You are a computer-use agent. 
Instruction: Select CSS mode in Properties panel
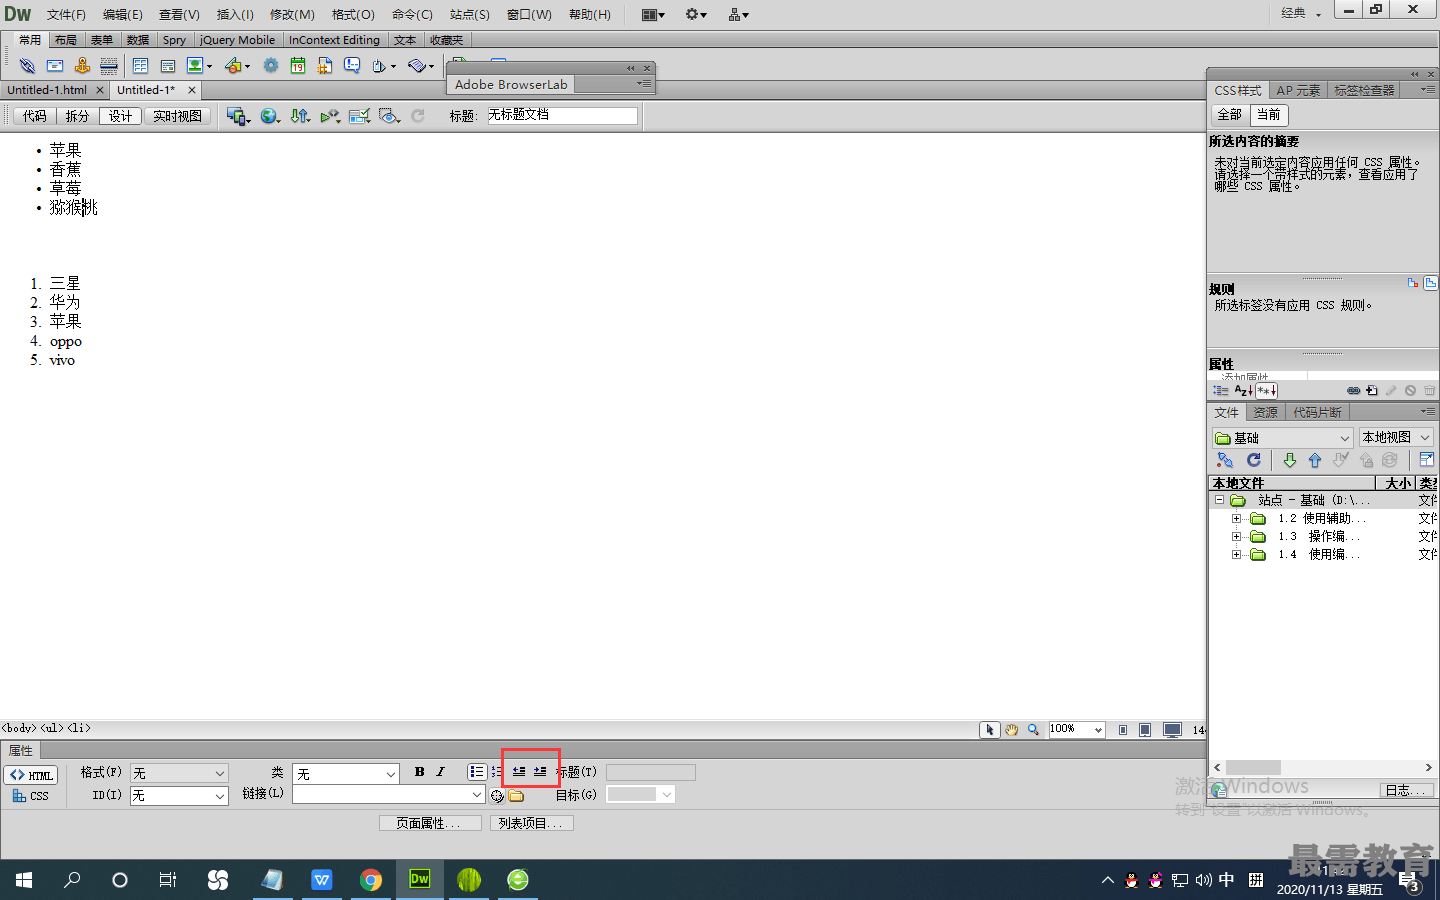31,796
